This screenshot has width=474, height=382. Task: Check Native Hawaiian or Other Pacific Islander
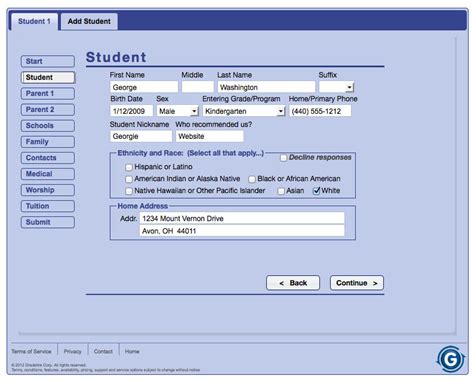129,191
